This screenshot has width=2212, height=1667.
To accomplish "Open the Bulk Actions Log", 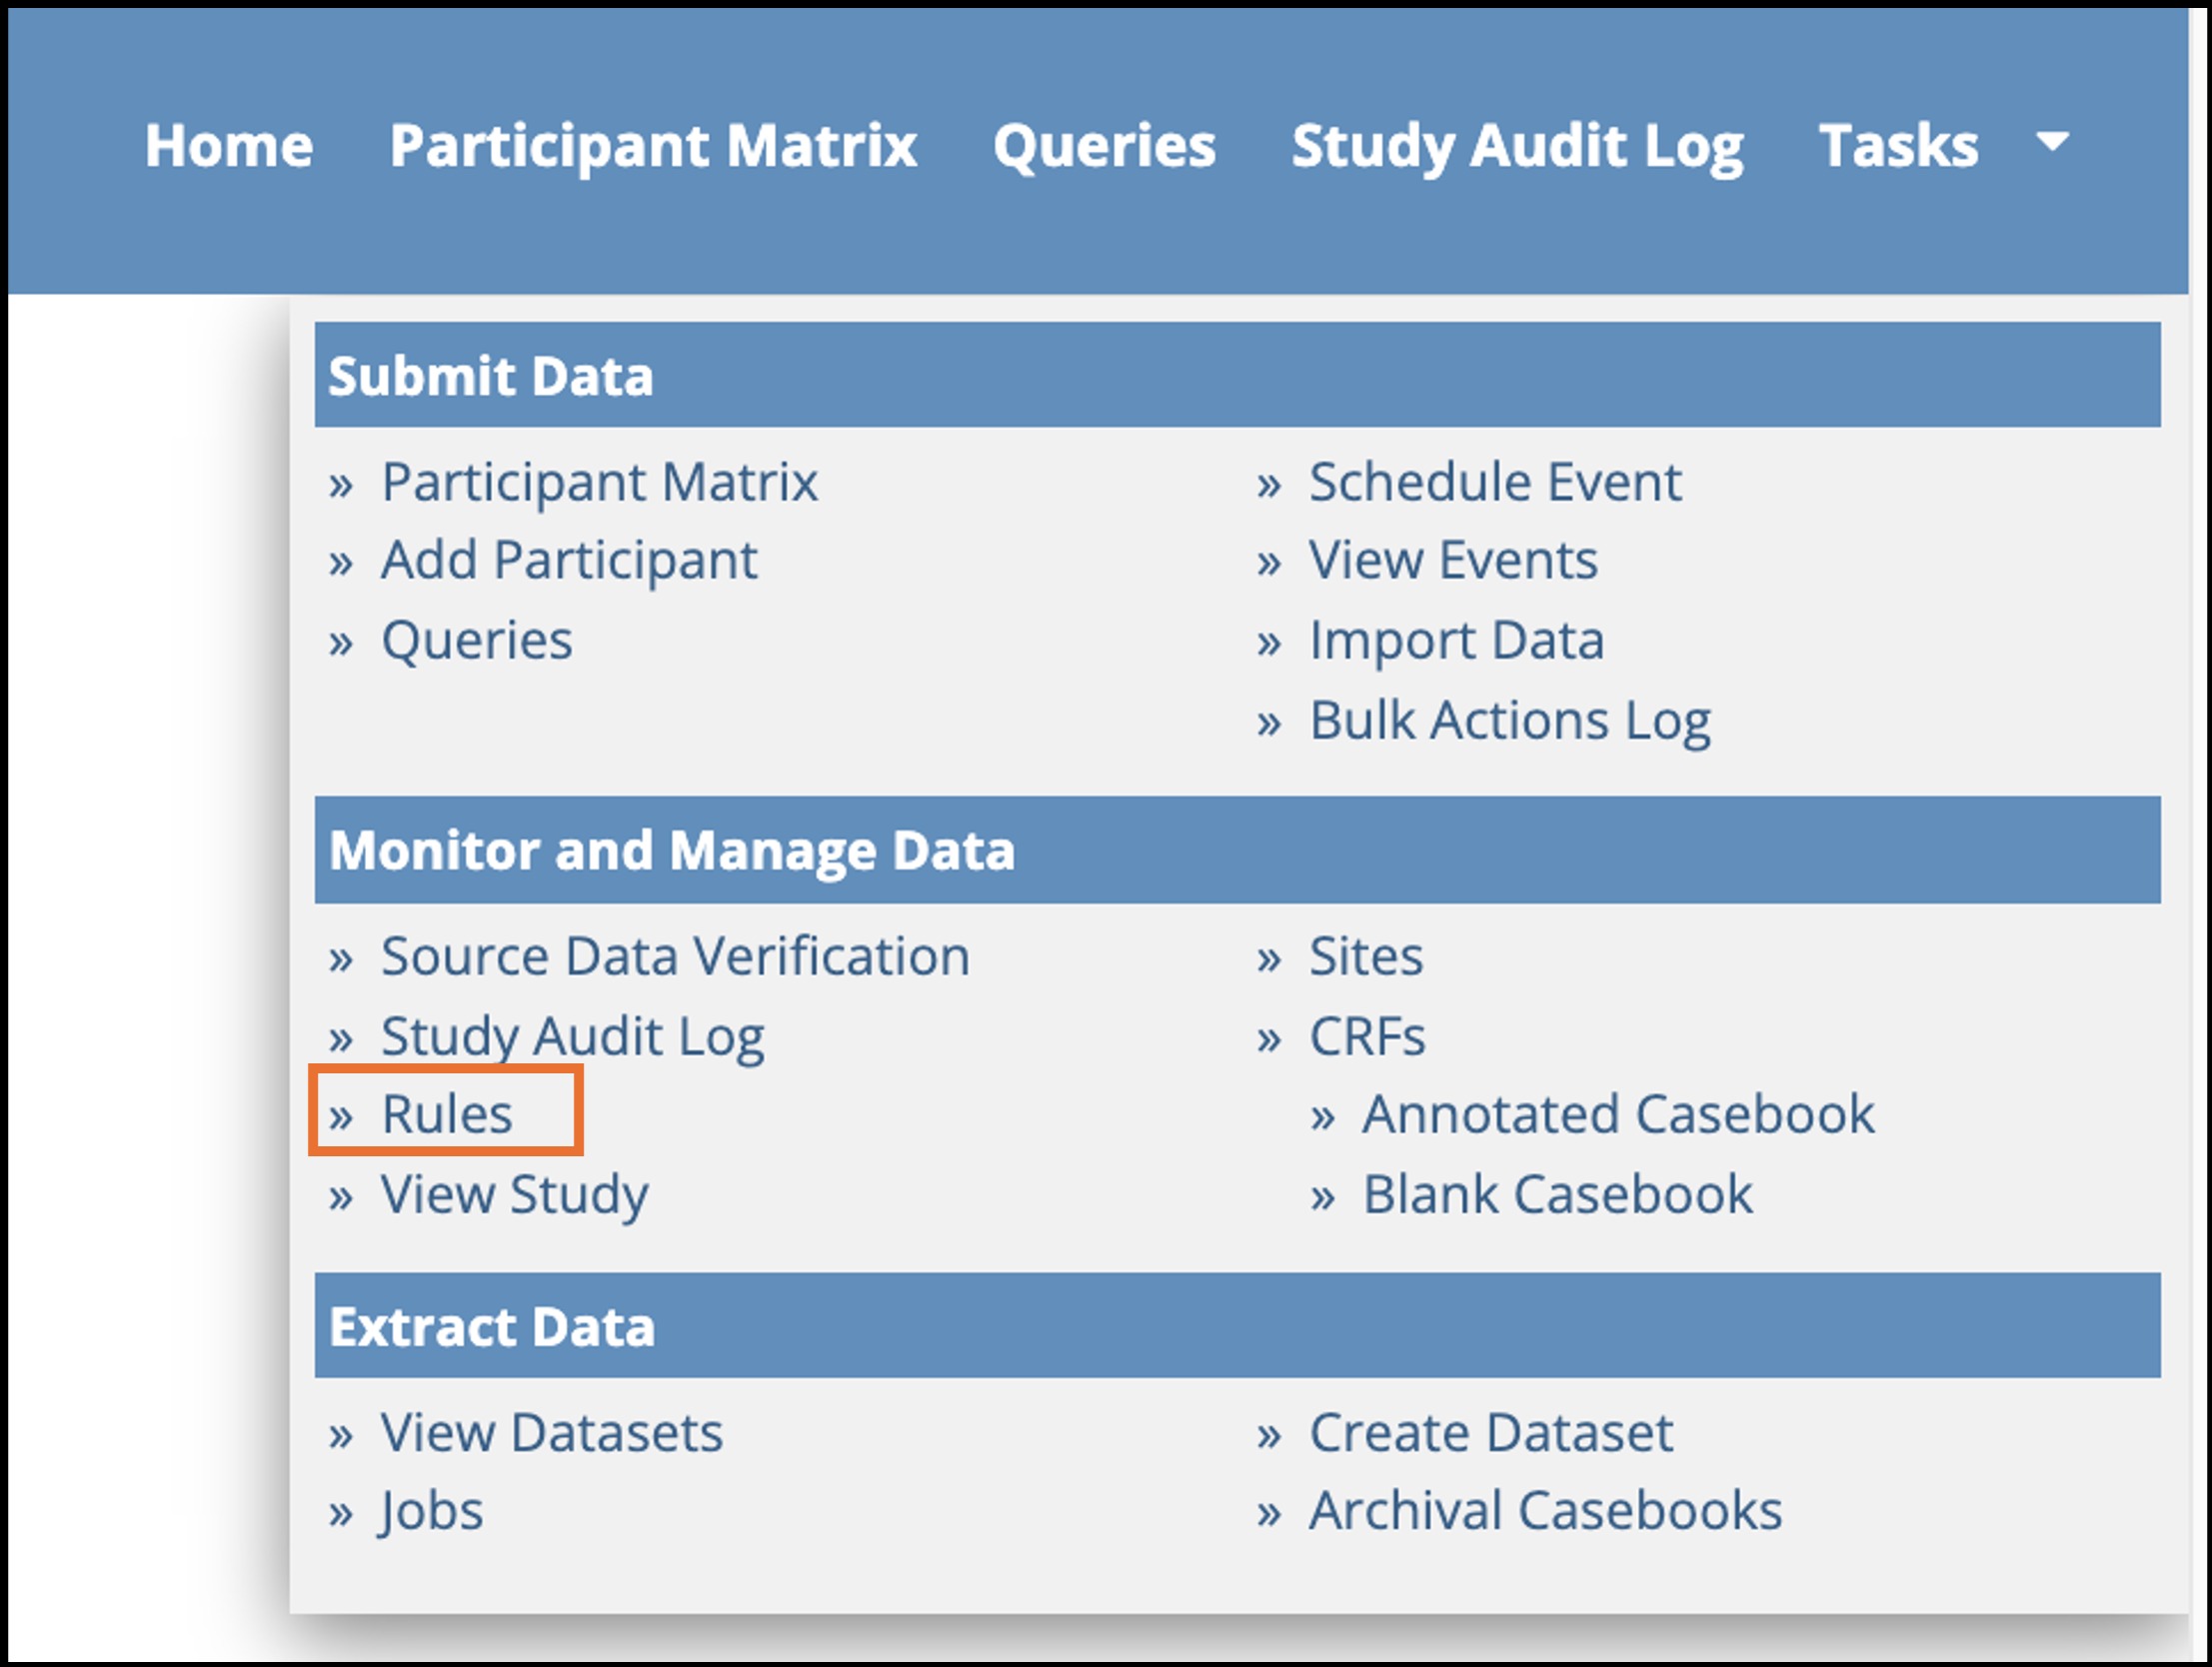I will pos(1510,720).
